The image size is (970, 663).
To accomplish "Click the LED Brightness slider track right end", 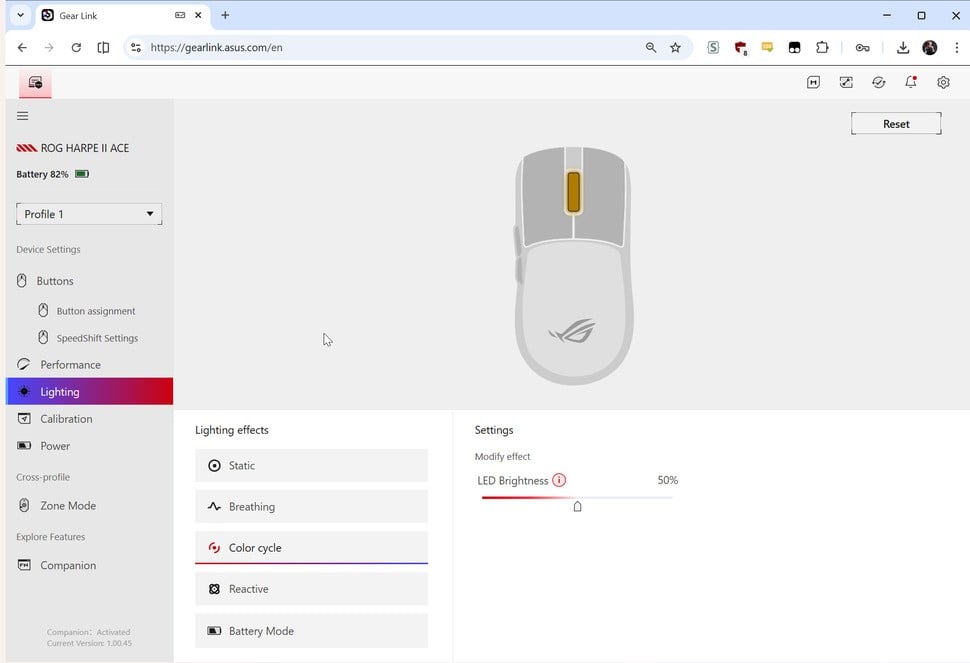I will coord(669,497).
